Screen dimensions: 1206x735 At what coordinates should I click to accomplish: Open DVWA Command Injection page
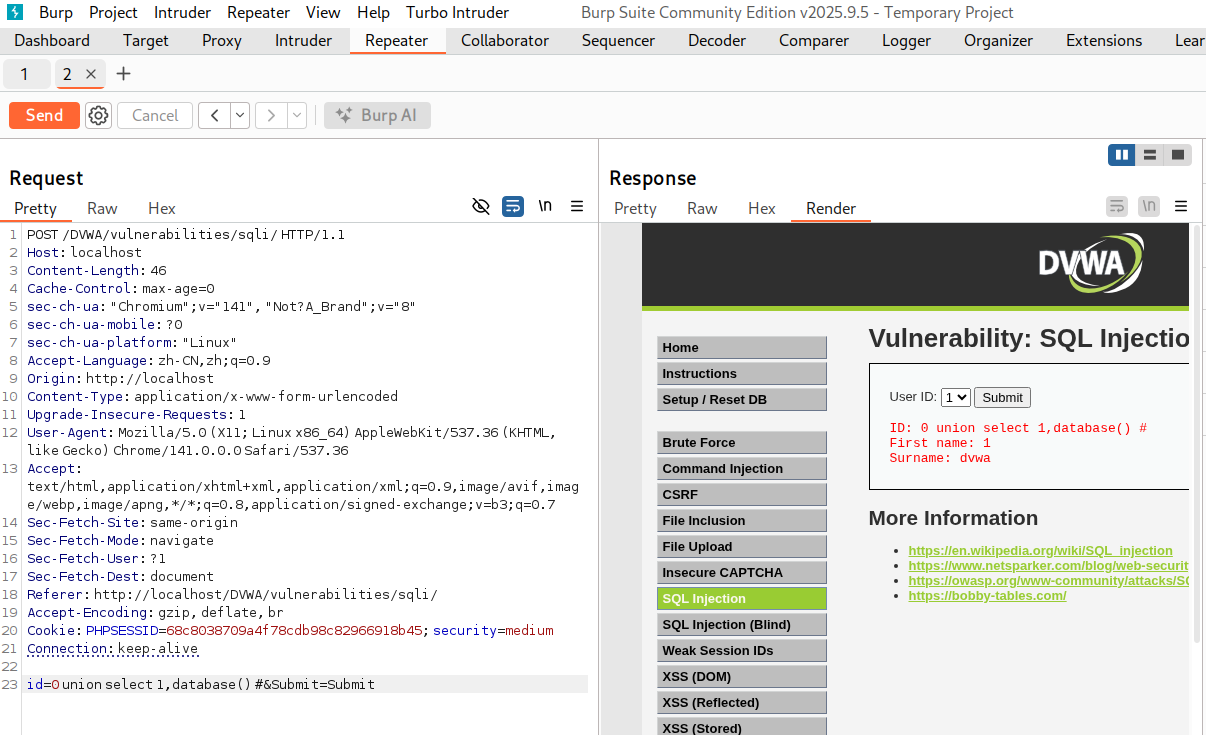(x=742, y=468)
